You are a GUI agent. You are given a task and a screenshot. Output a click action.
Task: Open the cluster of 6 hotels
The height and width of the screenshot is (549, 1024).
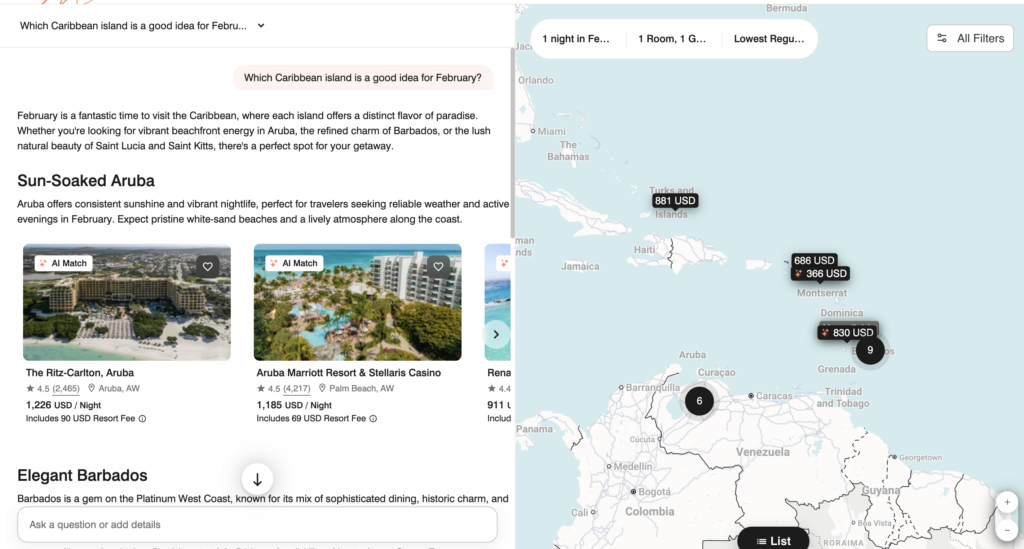[699, 401]
